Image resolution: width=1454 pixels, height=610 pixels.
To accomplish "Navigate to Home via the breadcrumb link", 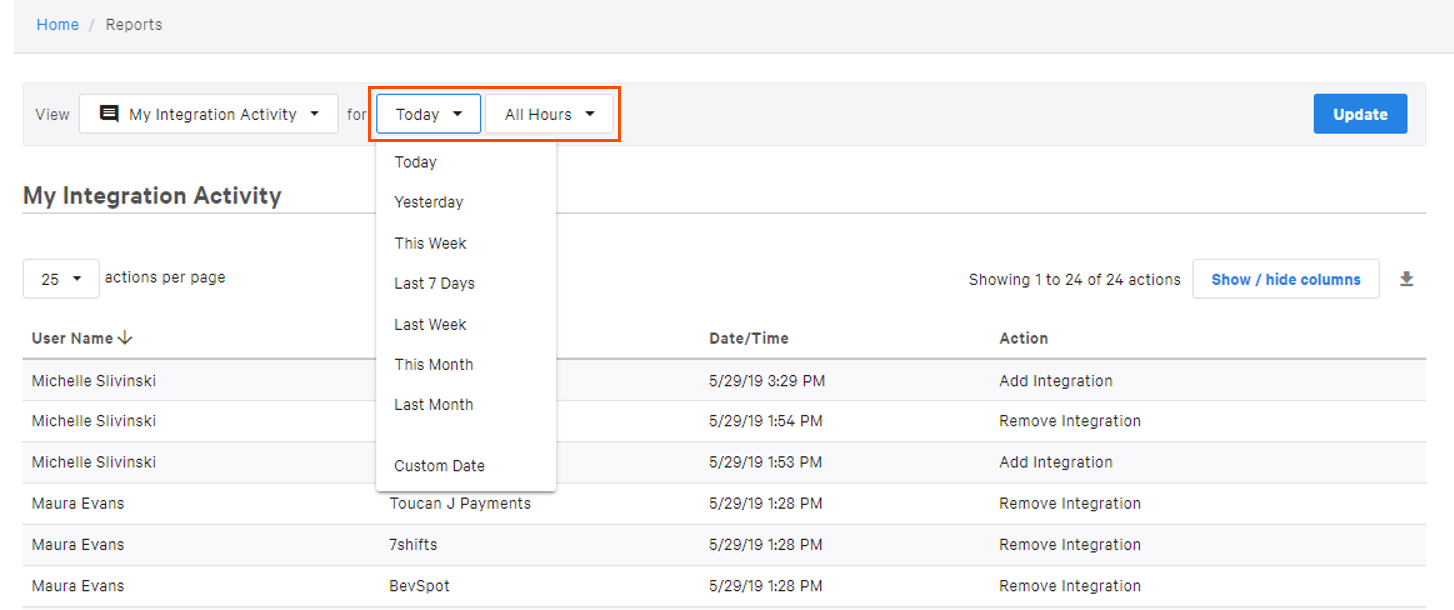I will click(57, 24).
